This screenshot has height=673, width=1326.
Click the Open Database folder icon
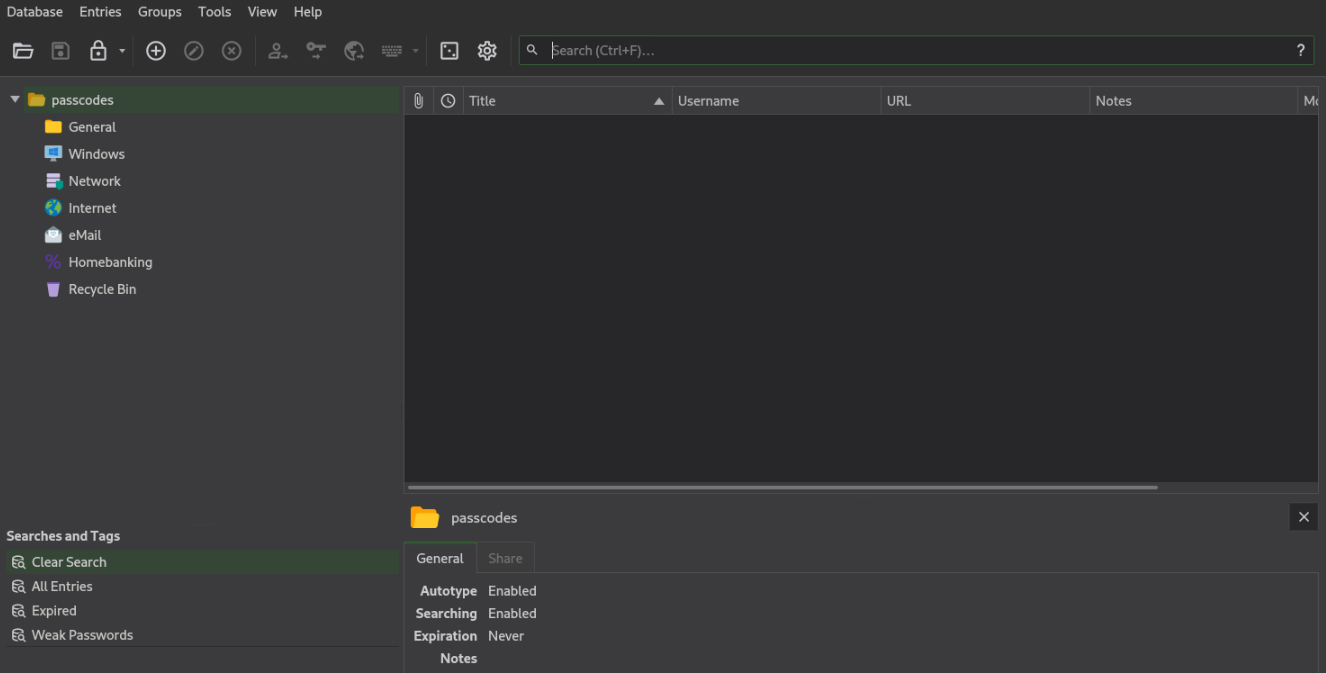pos(23,51)
